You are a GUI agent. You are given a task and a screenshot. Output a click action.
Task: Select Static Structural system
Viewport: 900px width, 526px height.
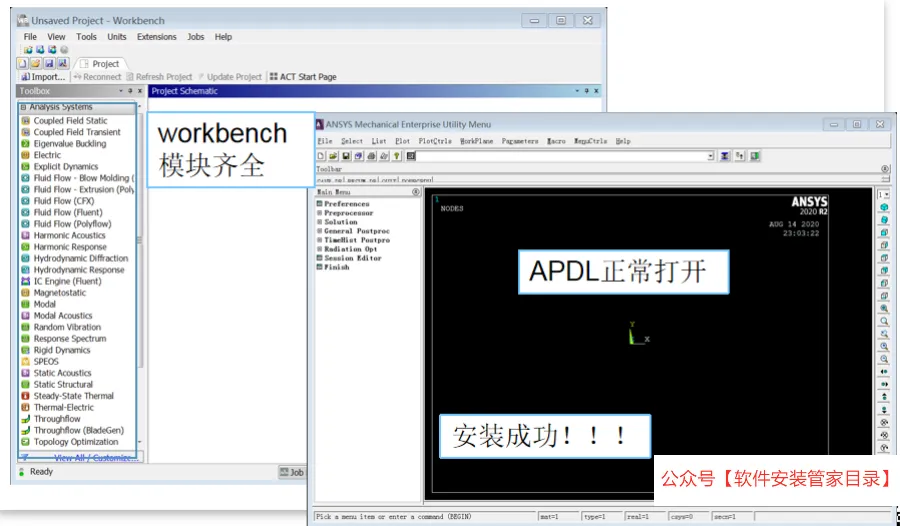tap(63, 385)
